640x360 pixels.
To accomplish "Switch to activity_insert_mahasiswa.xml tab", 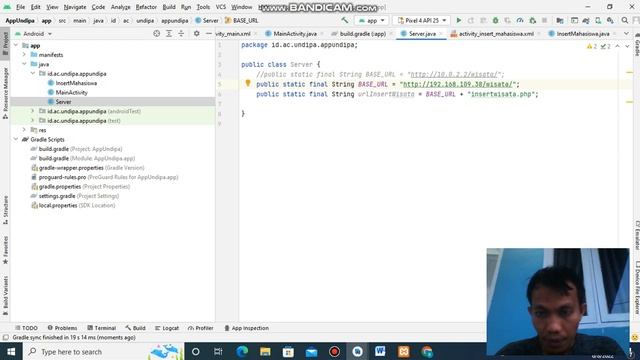I will (x=496, y=34).
